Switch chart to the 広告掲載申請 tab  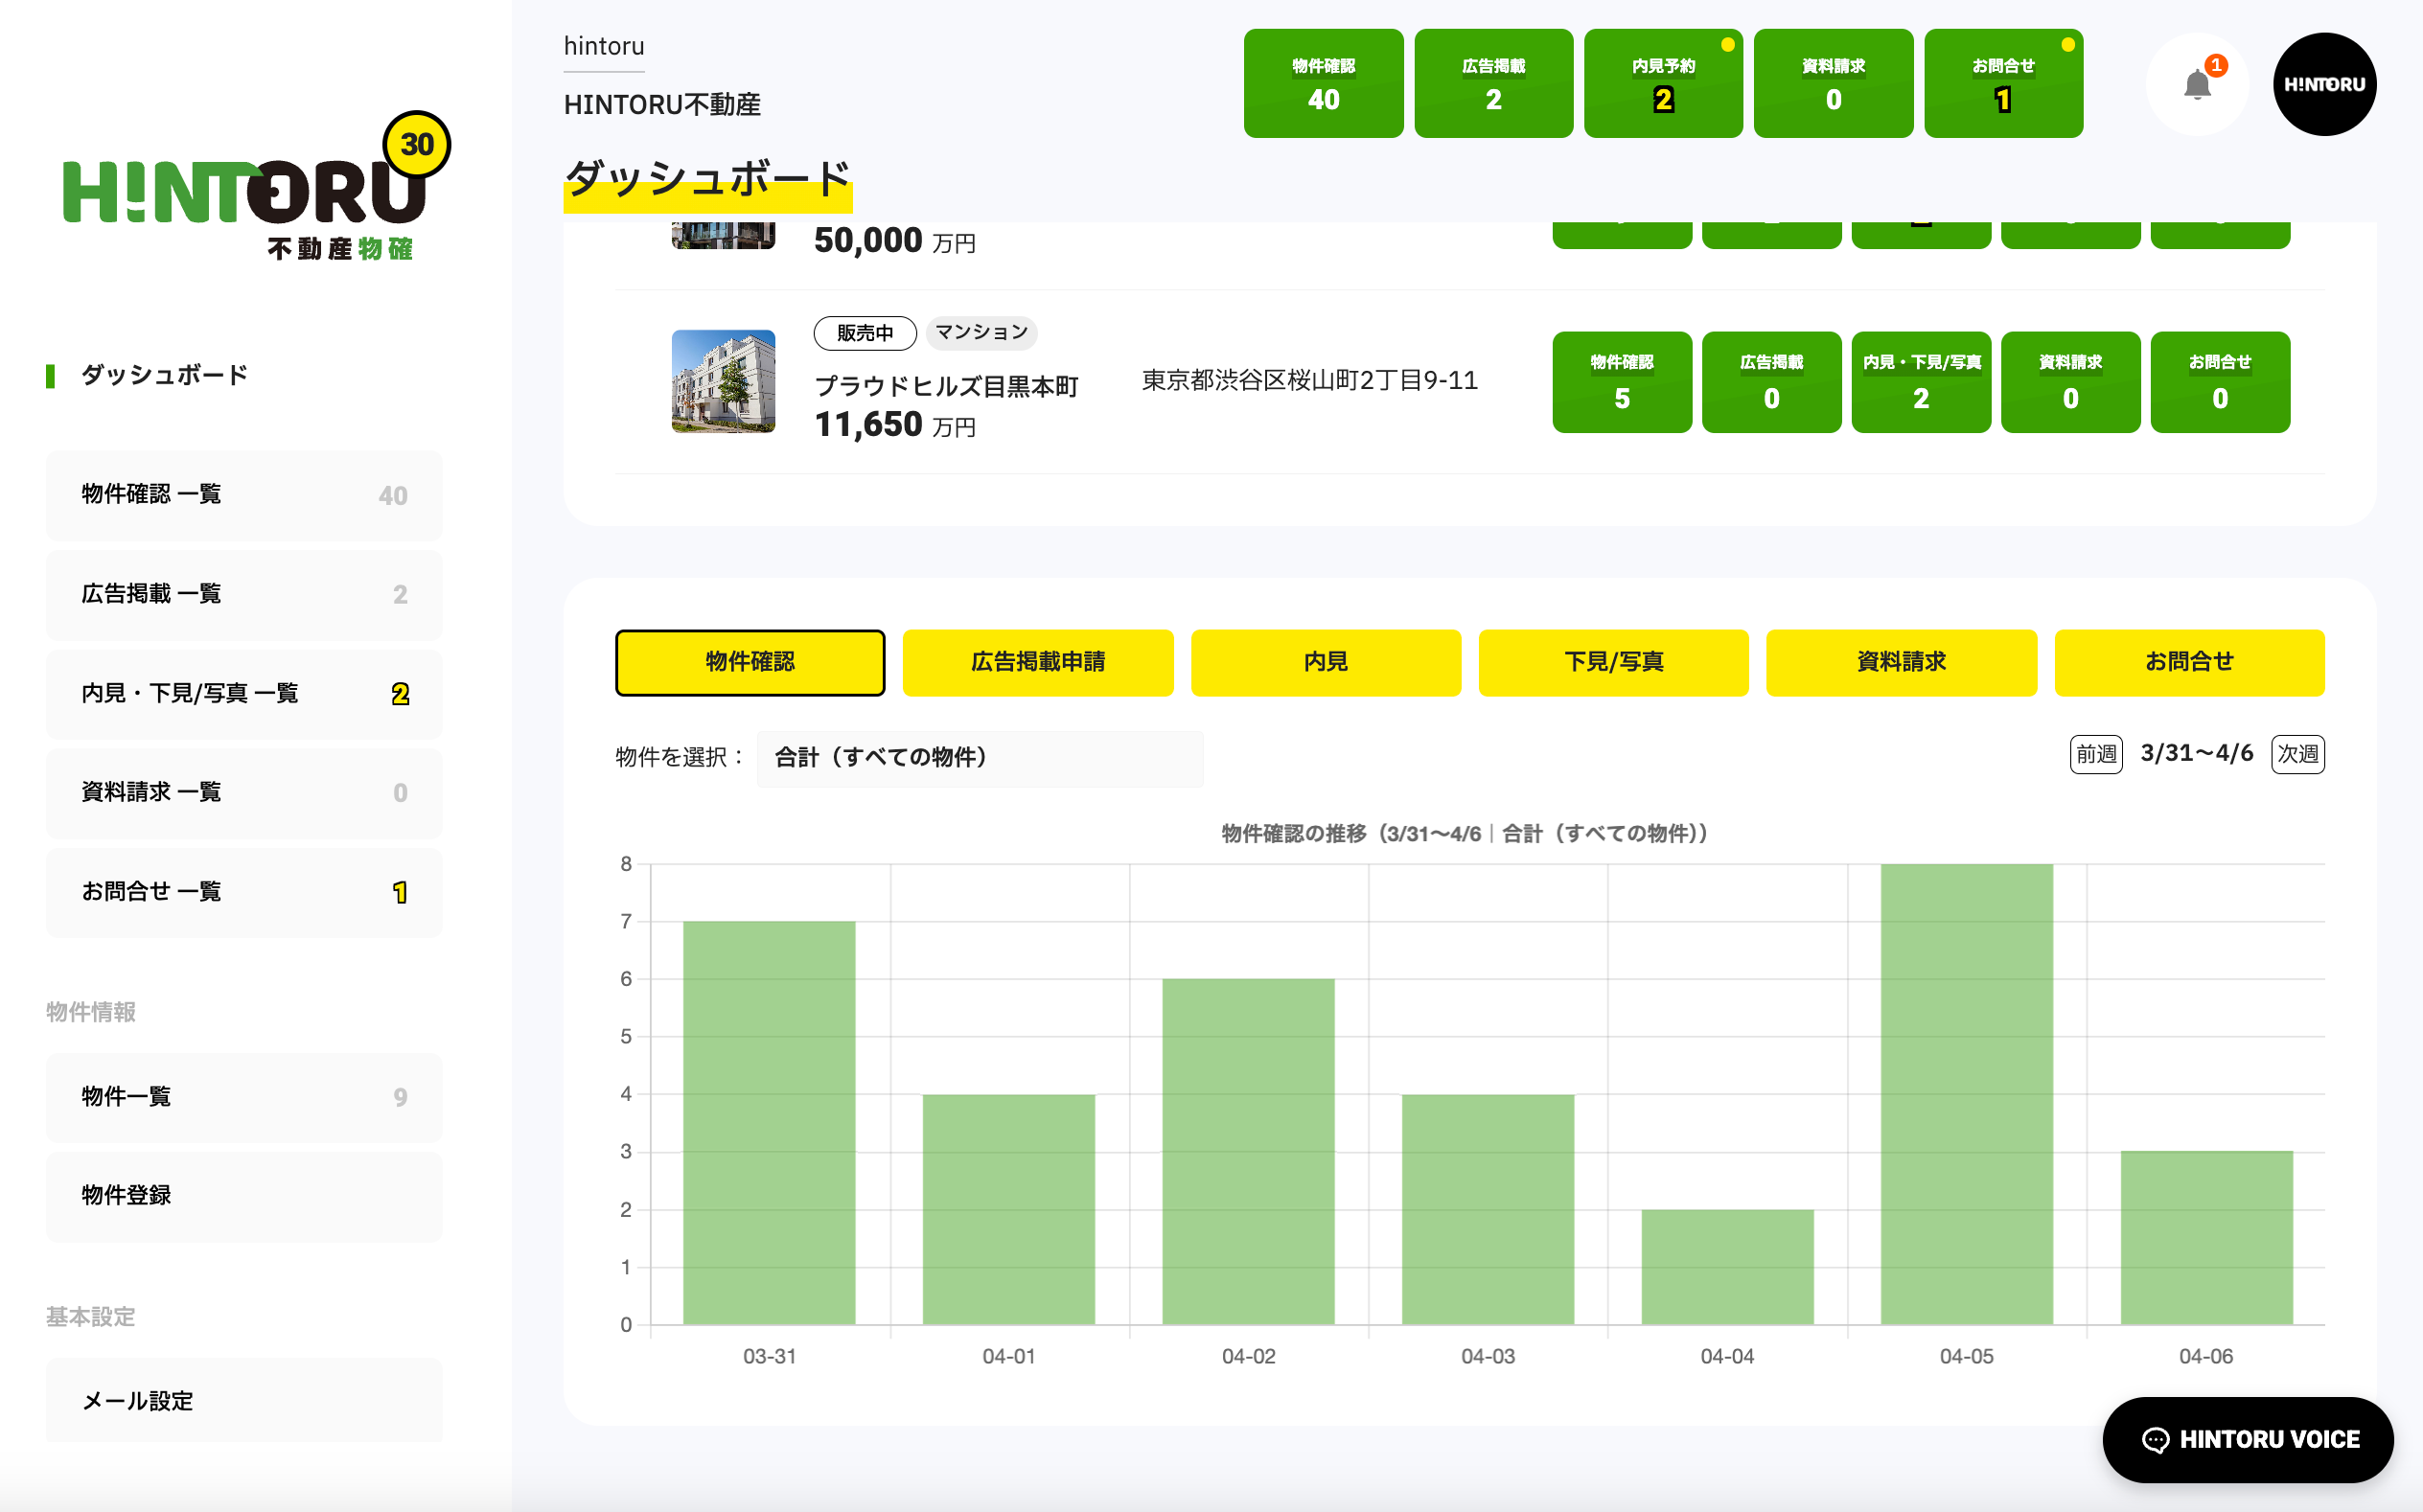pos(1037,662)
